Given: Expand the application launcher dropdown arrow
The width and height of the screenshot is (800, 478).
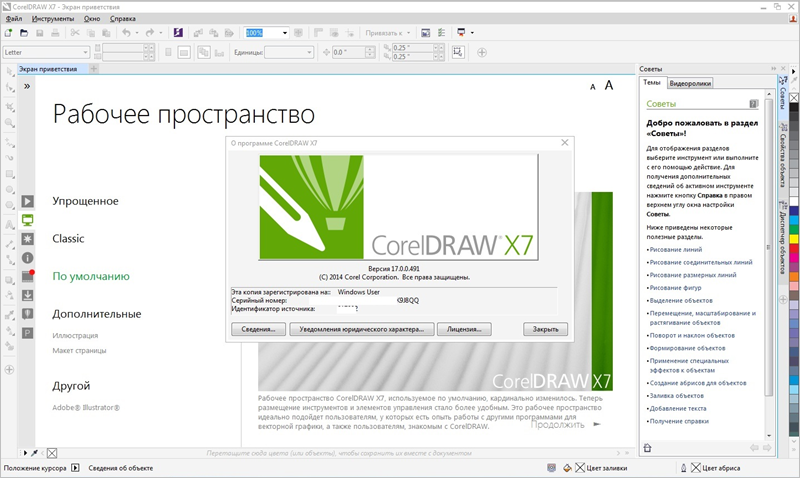Looking at the screenshot, I should tap(472, 33).
